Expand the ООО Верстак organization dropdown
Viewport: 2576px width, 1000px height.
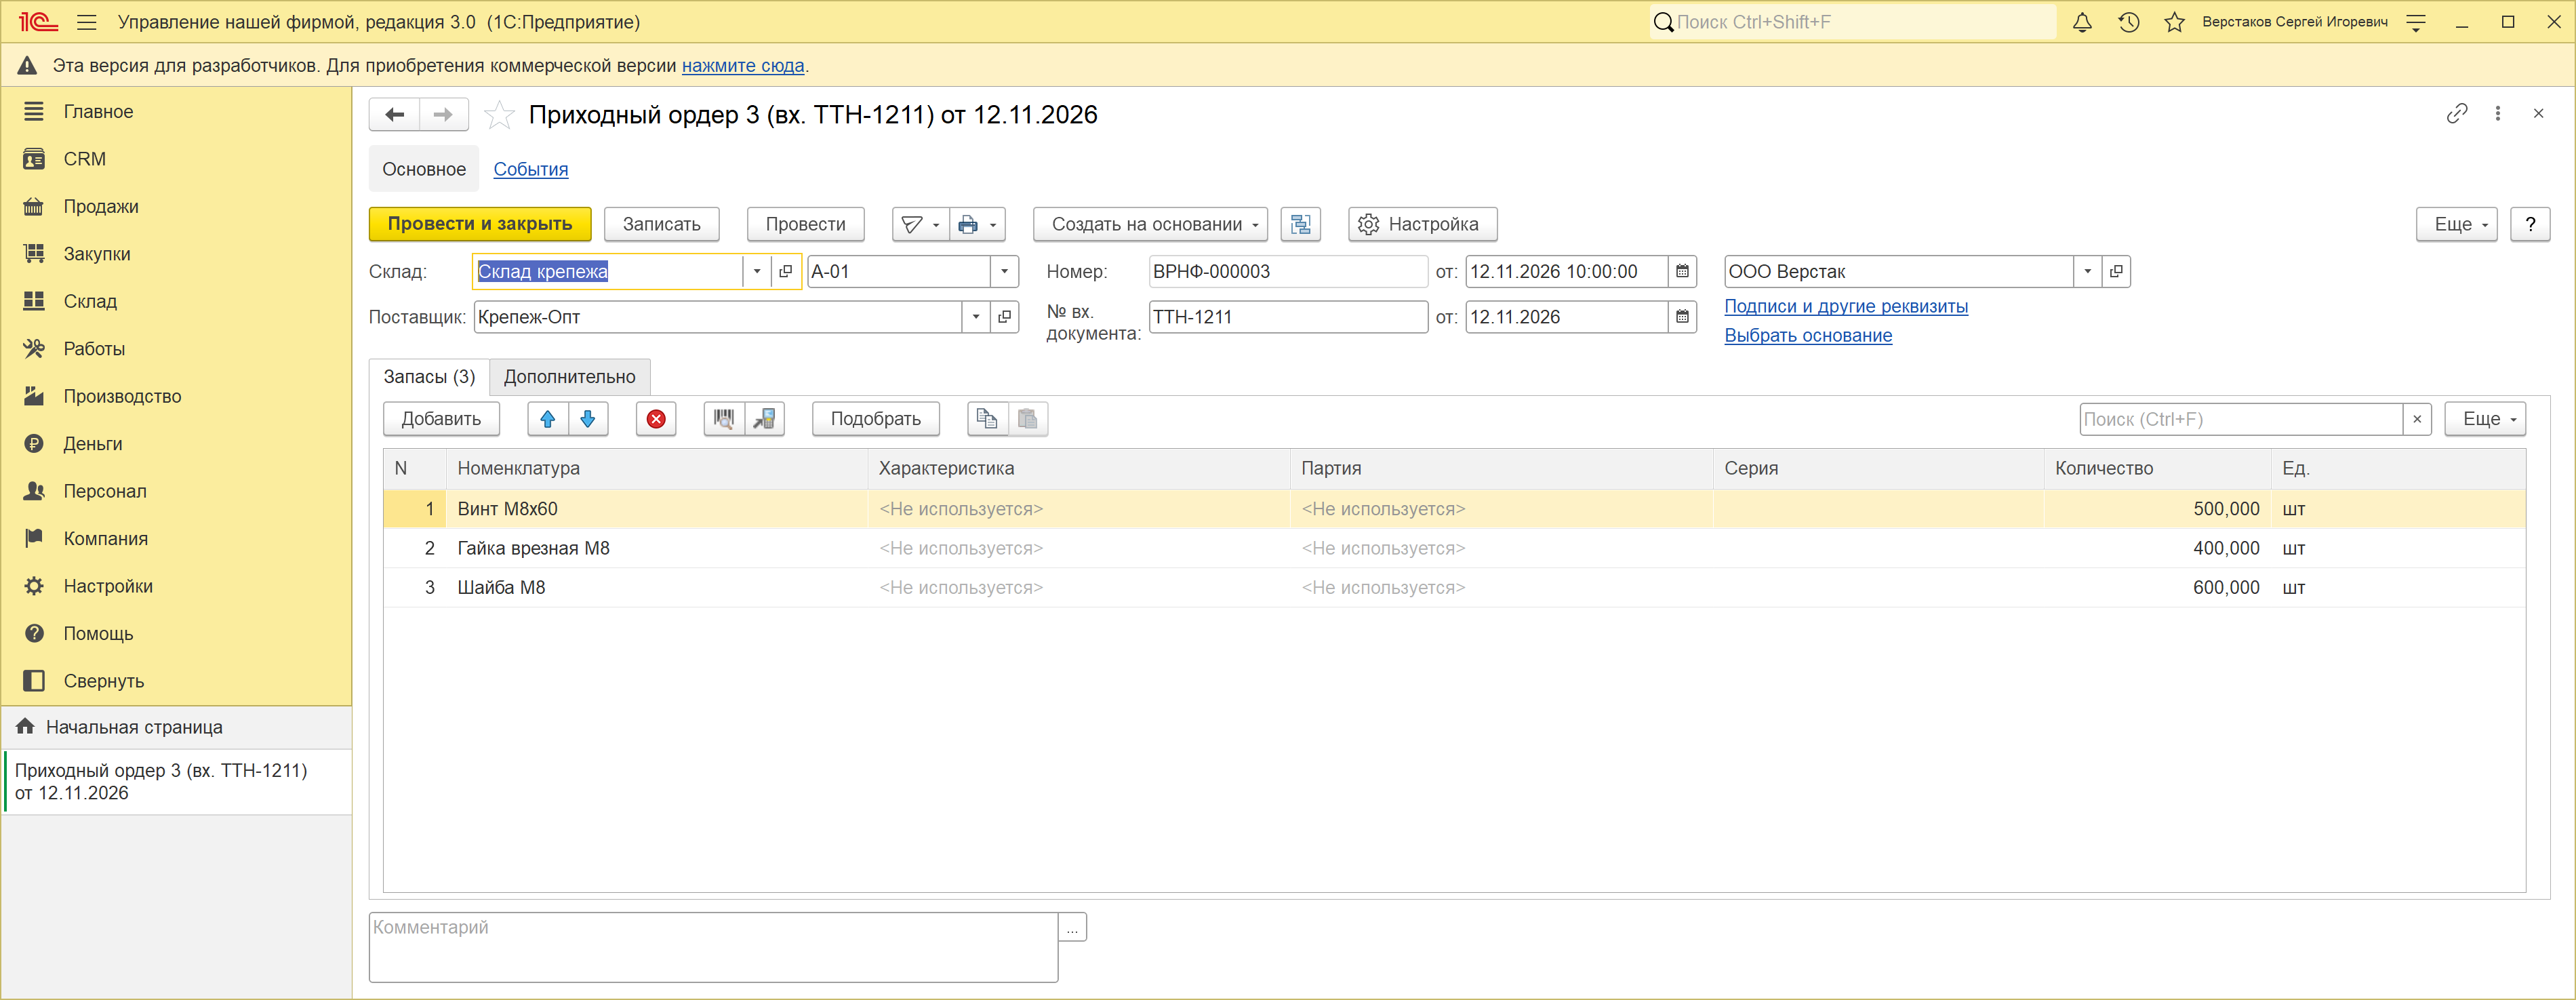(2087, 271)
